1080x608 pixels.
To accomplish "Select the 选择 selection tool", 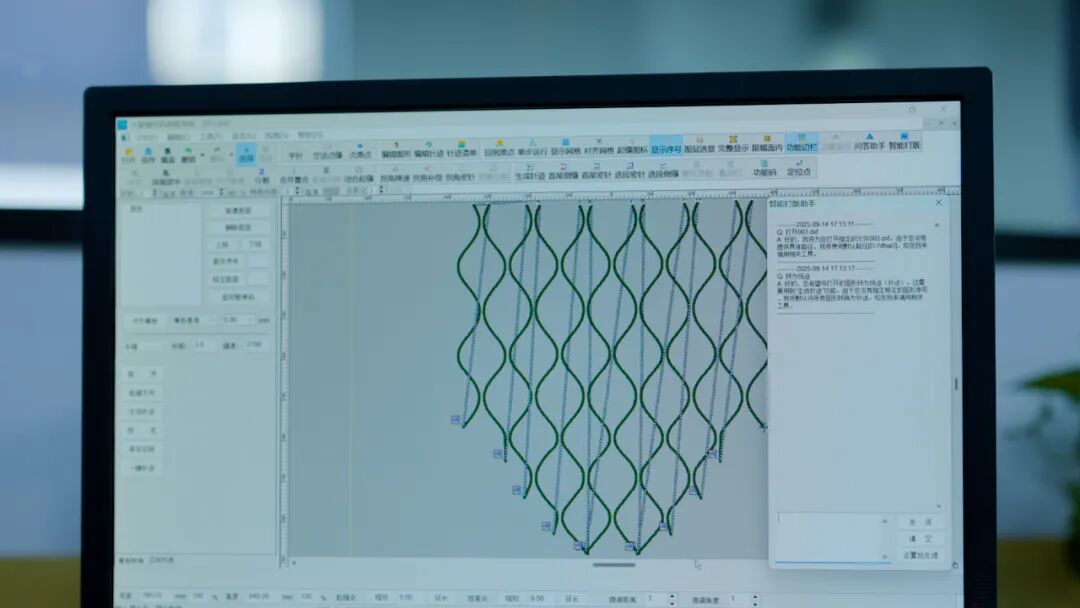I will coord(246,153).
